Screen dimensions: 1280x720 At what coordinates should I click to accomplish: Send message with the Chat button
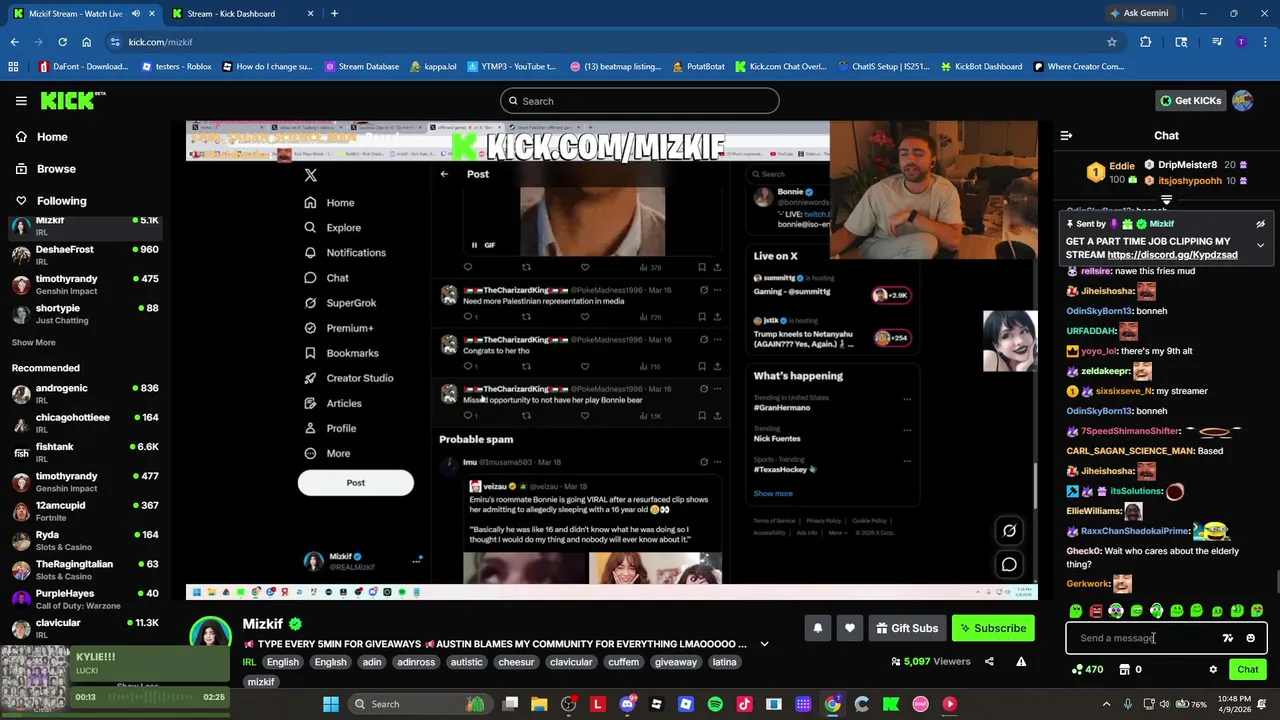pyautogui.click(x=1248, y=670)
